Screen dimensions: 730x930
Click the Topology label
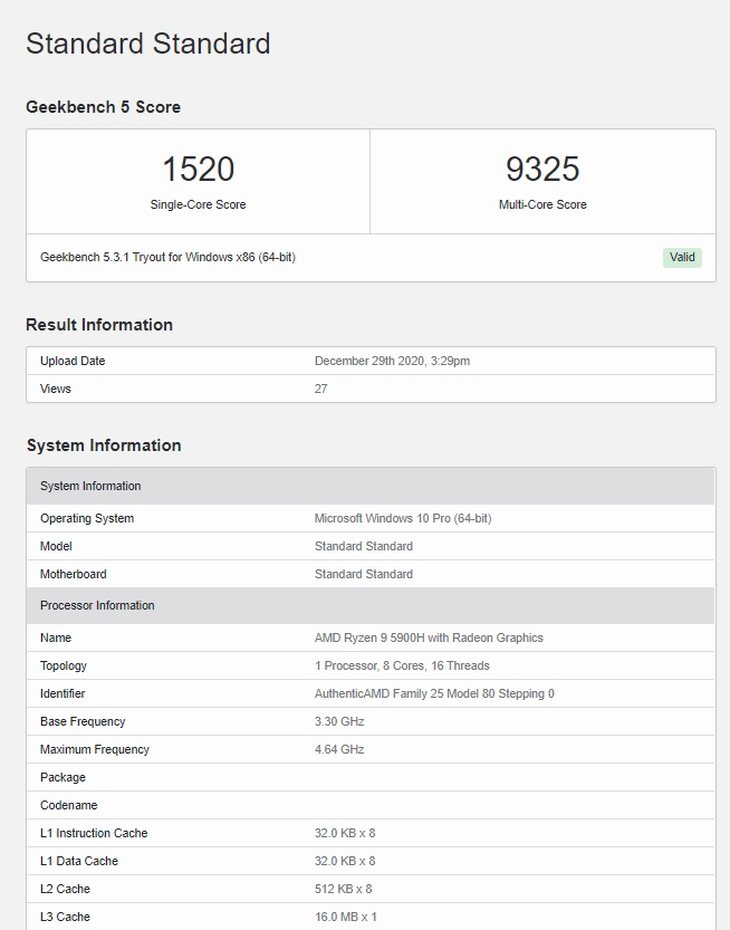click(x=63, y=665)
